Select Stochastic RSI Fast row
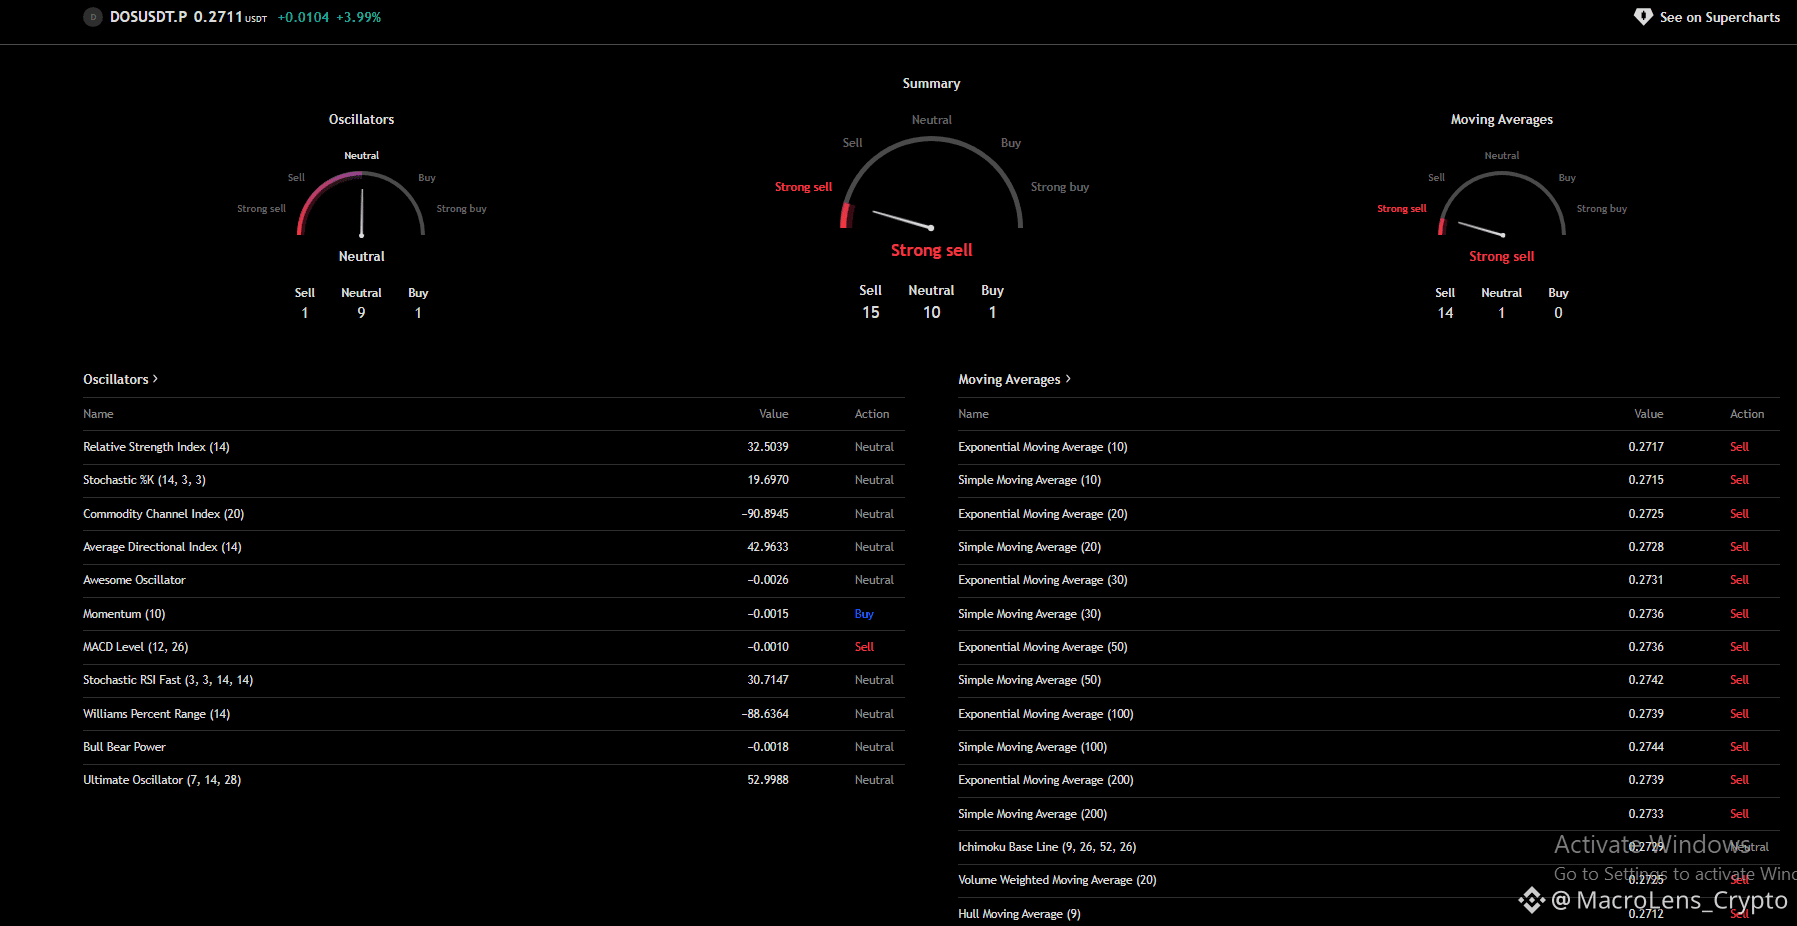1797x926 pixels. [493, 680]
